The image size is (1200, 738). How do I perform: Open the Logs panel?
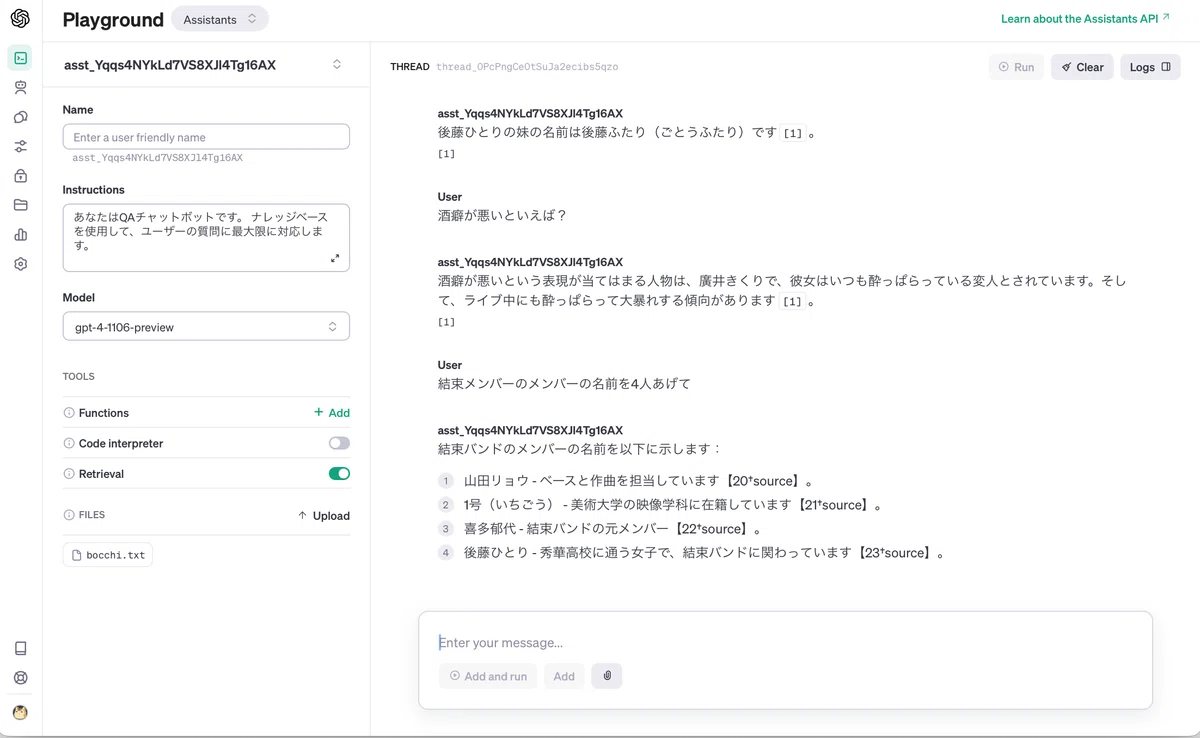pos(1150,67)
